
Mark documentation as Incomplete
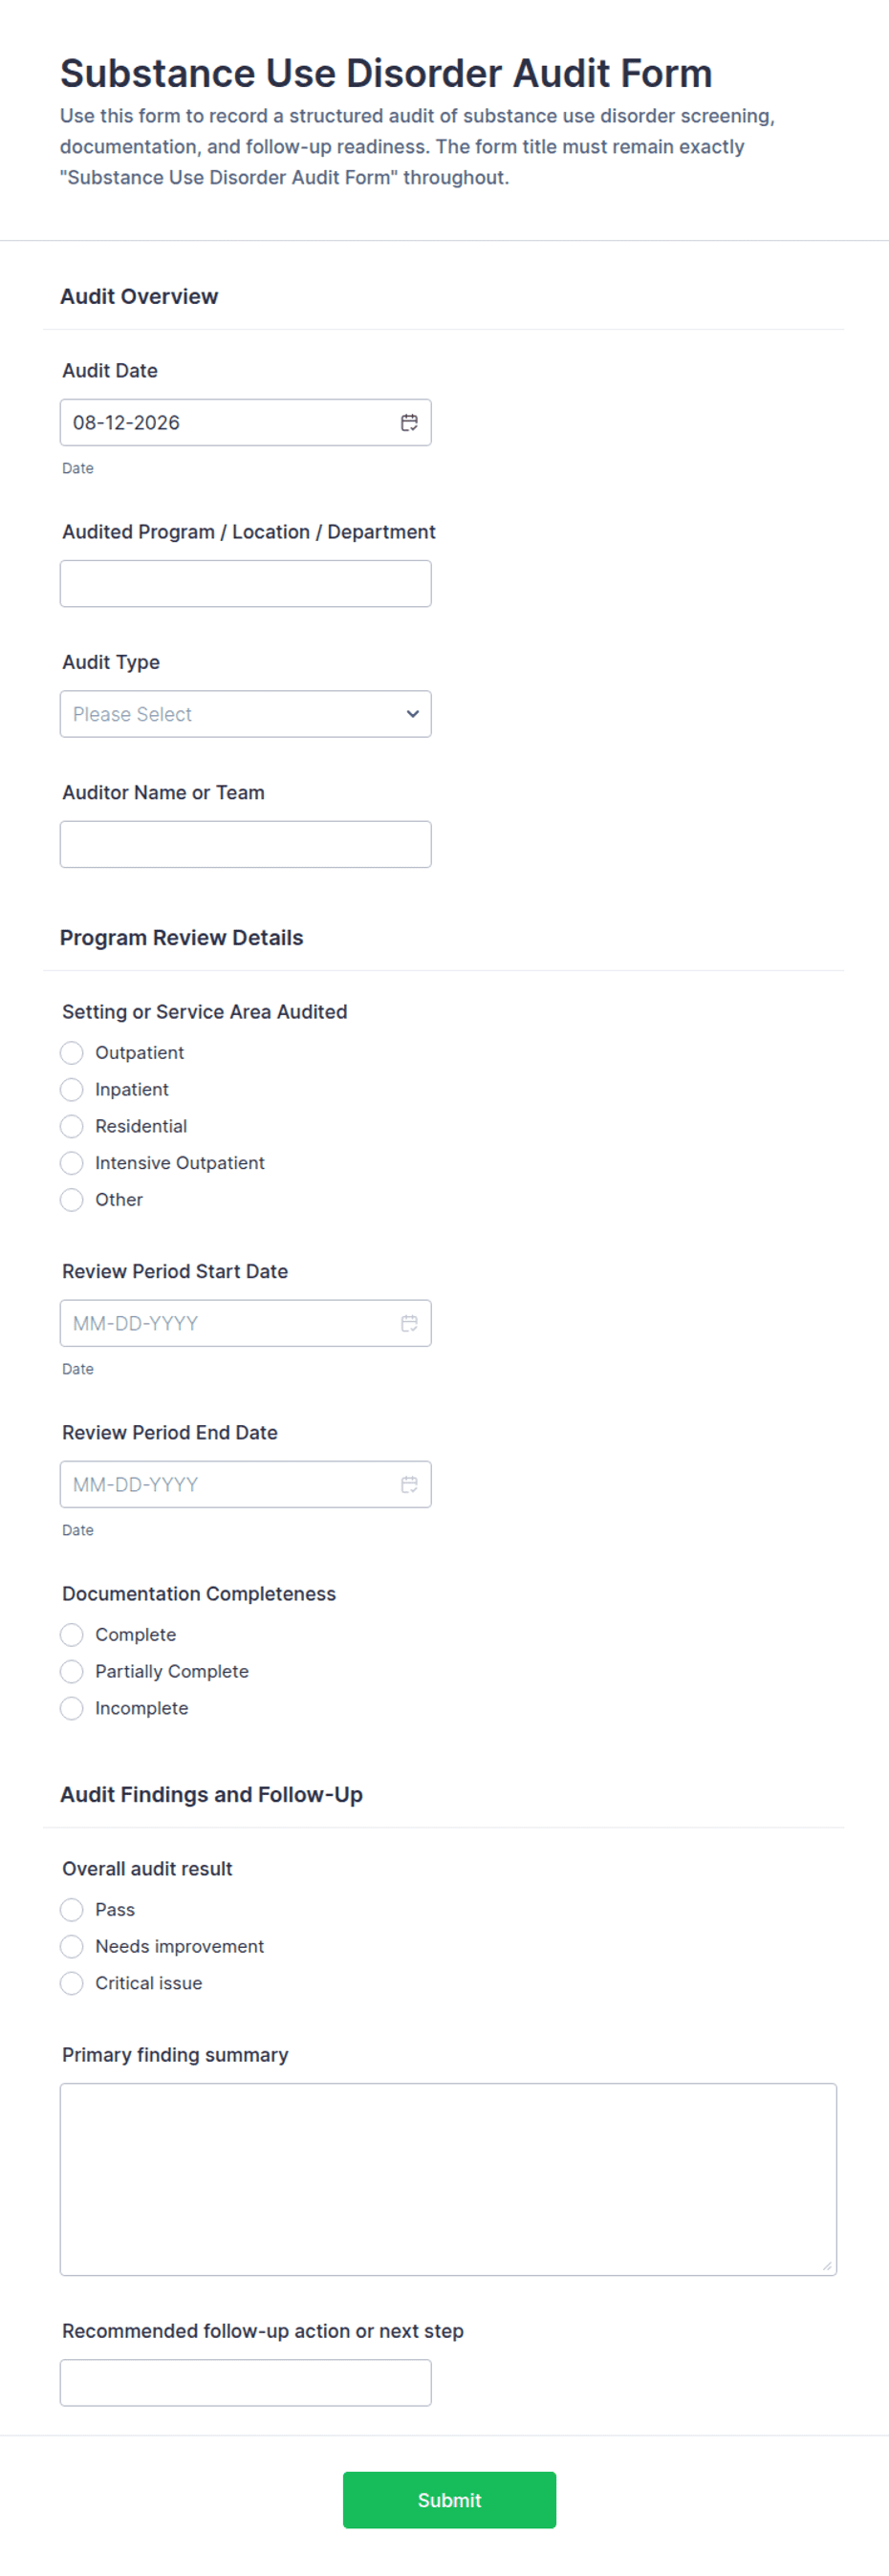[72, 1708]
